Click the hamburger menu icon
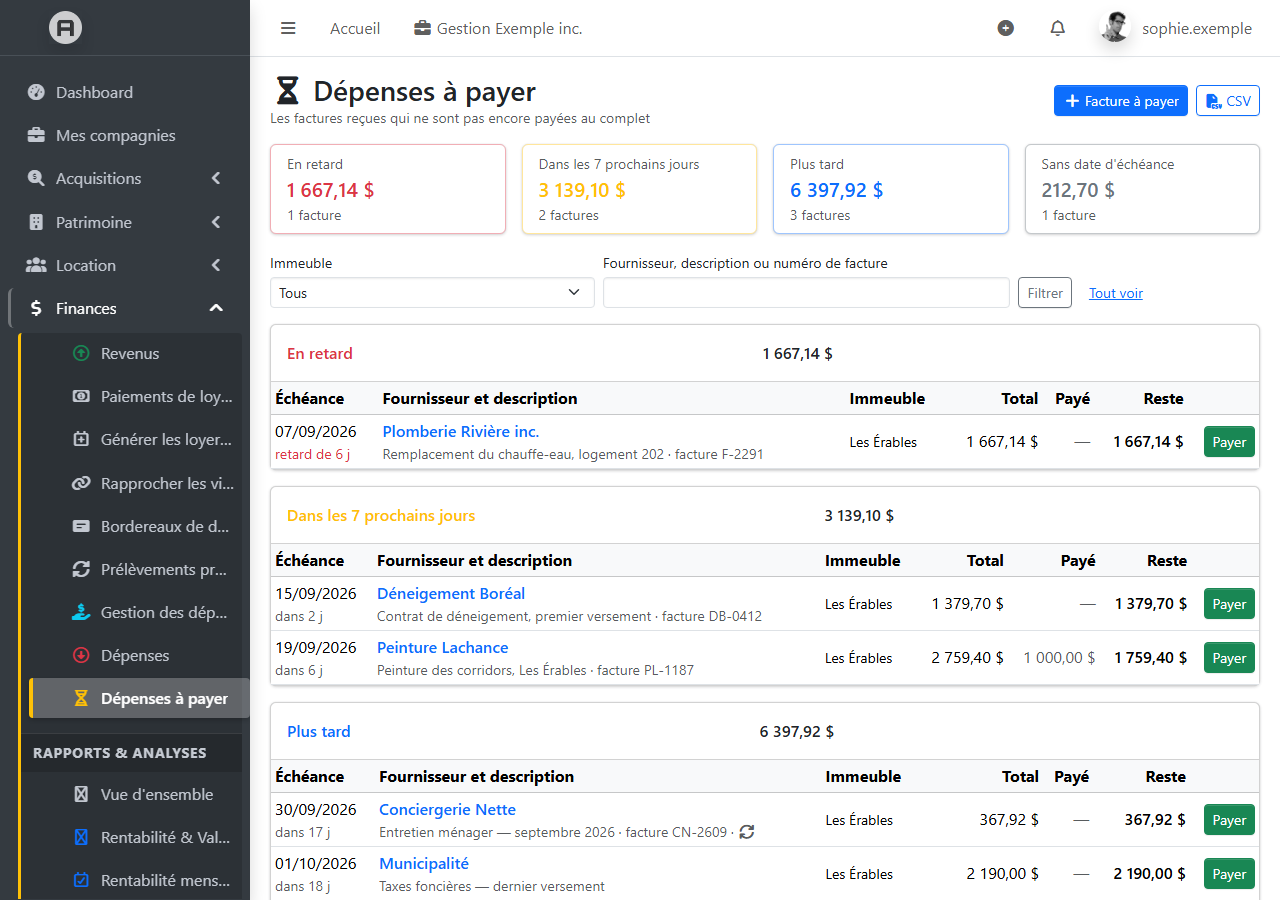This screenshot has height=900, width=1280. point(288,28)
